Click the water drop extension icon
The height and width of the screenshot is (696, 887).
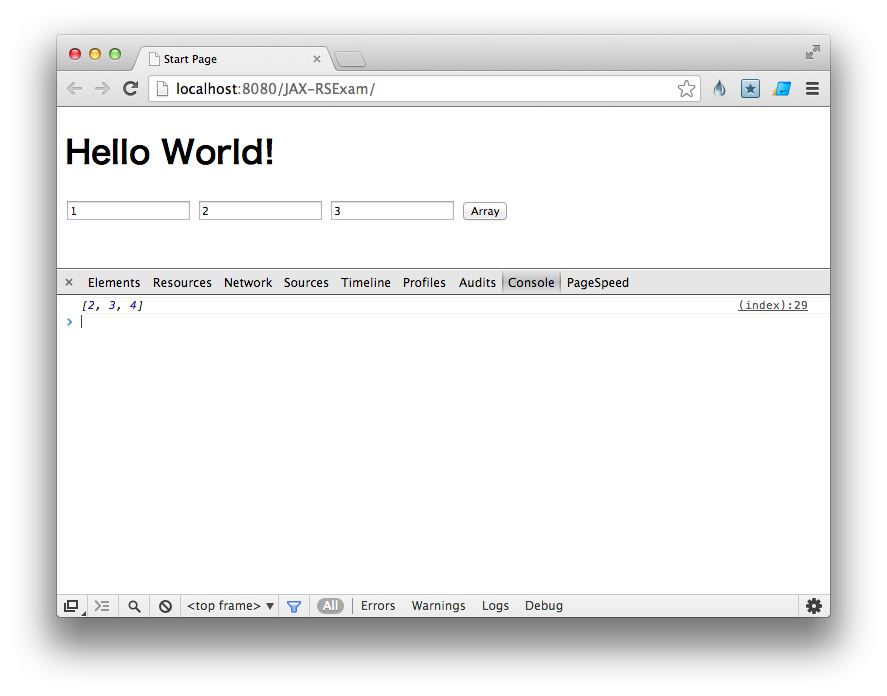719,89
